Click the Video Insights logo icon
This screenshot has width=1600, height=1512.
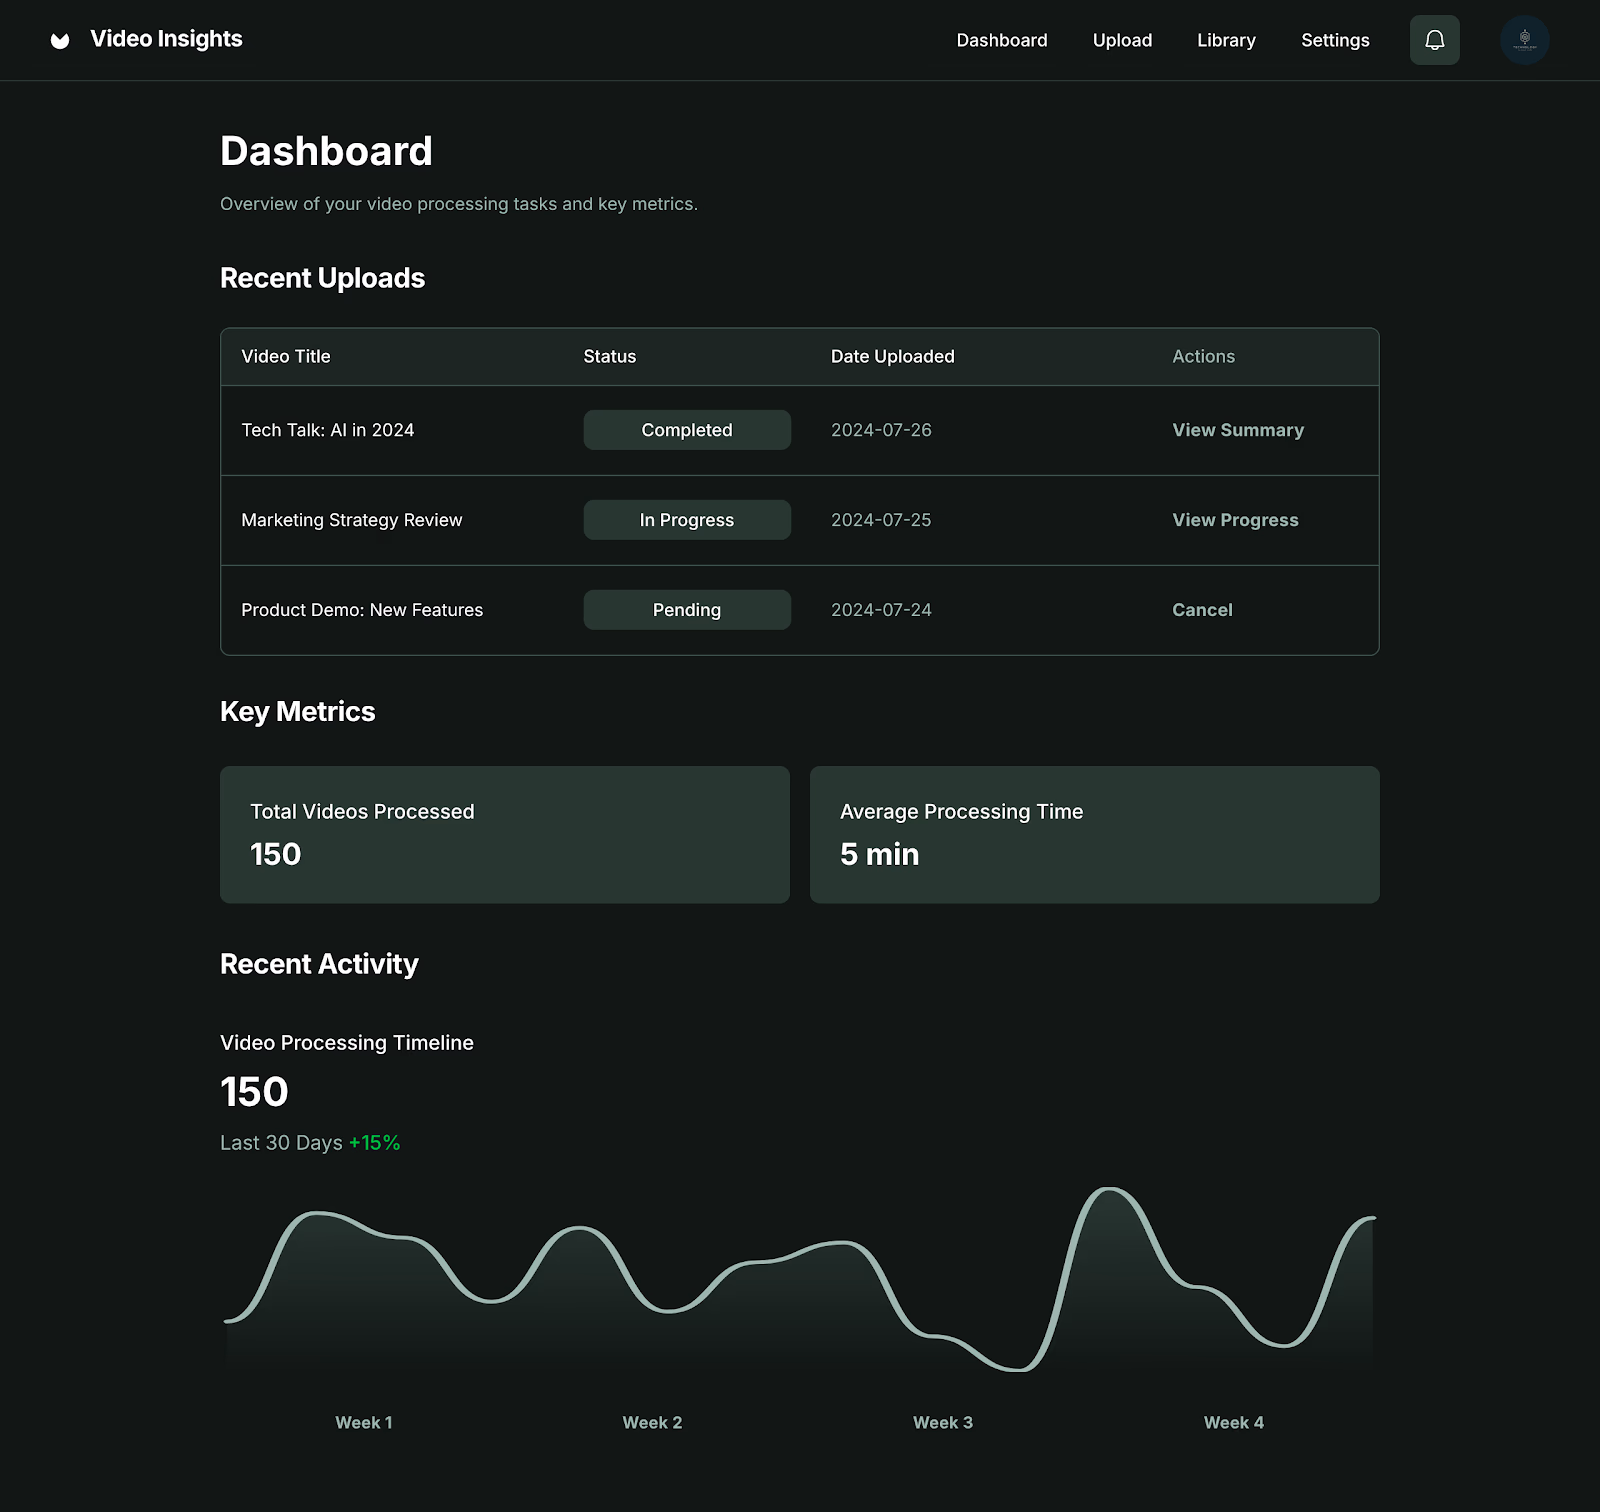[59, 40]
